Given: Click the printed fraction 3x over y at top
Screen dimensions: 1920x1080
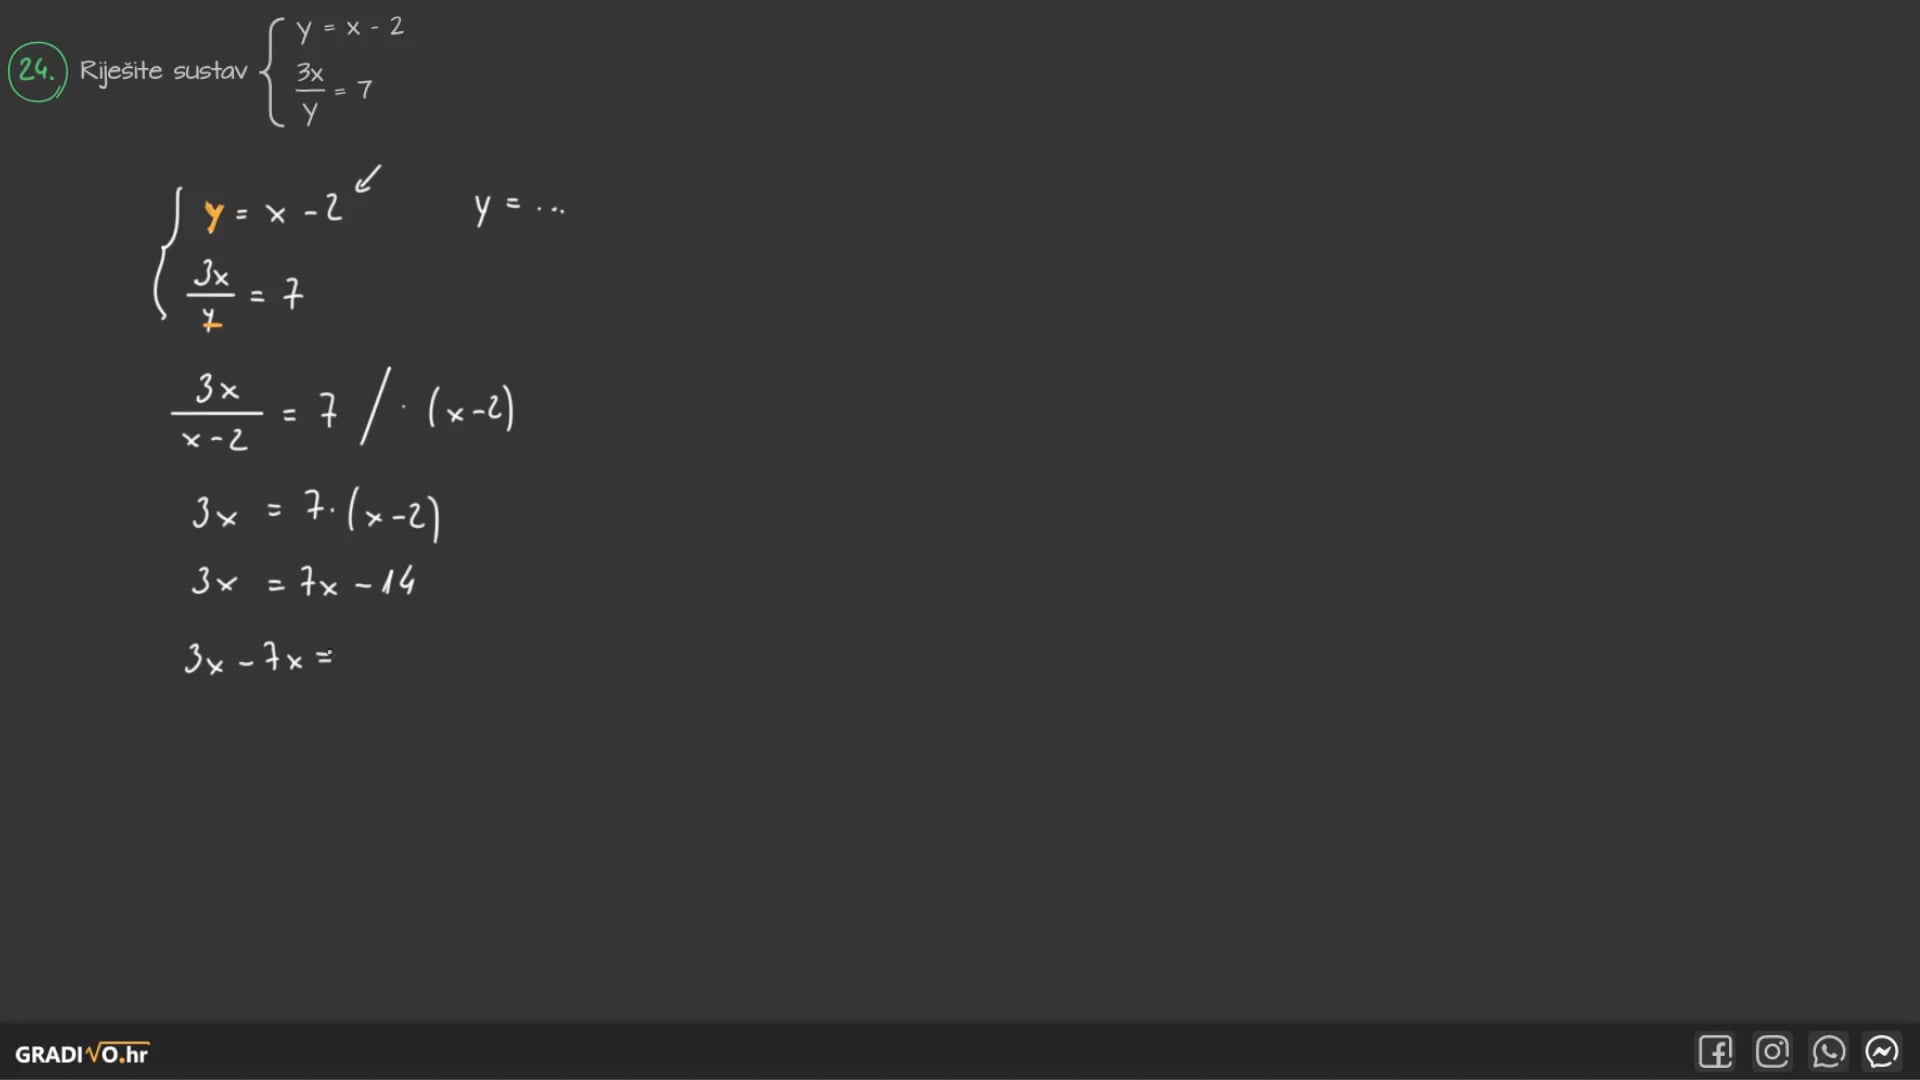Looking at the screenshot, I should point(310,91).
